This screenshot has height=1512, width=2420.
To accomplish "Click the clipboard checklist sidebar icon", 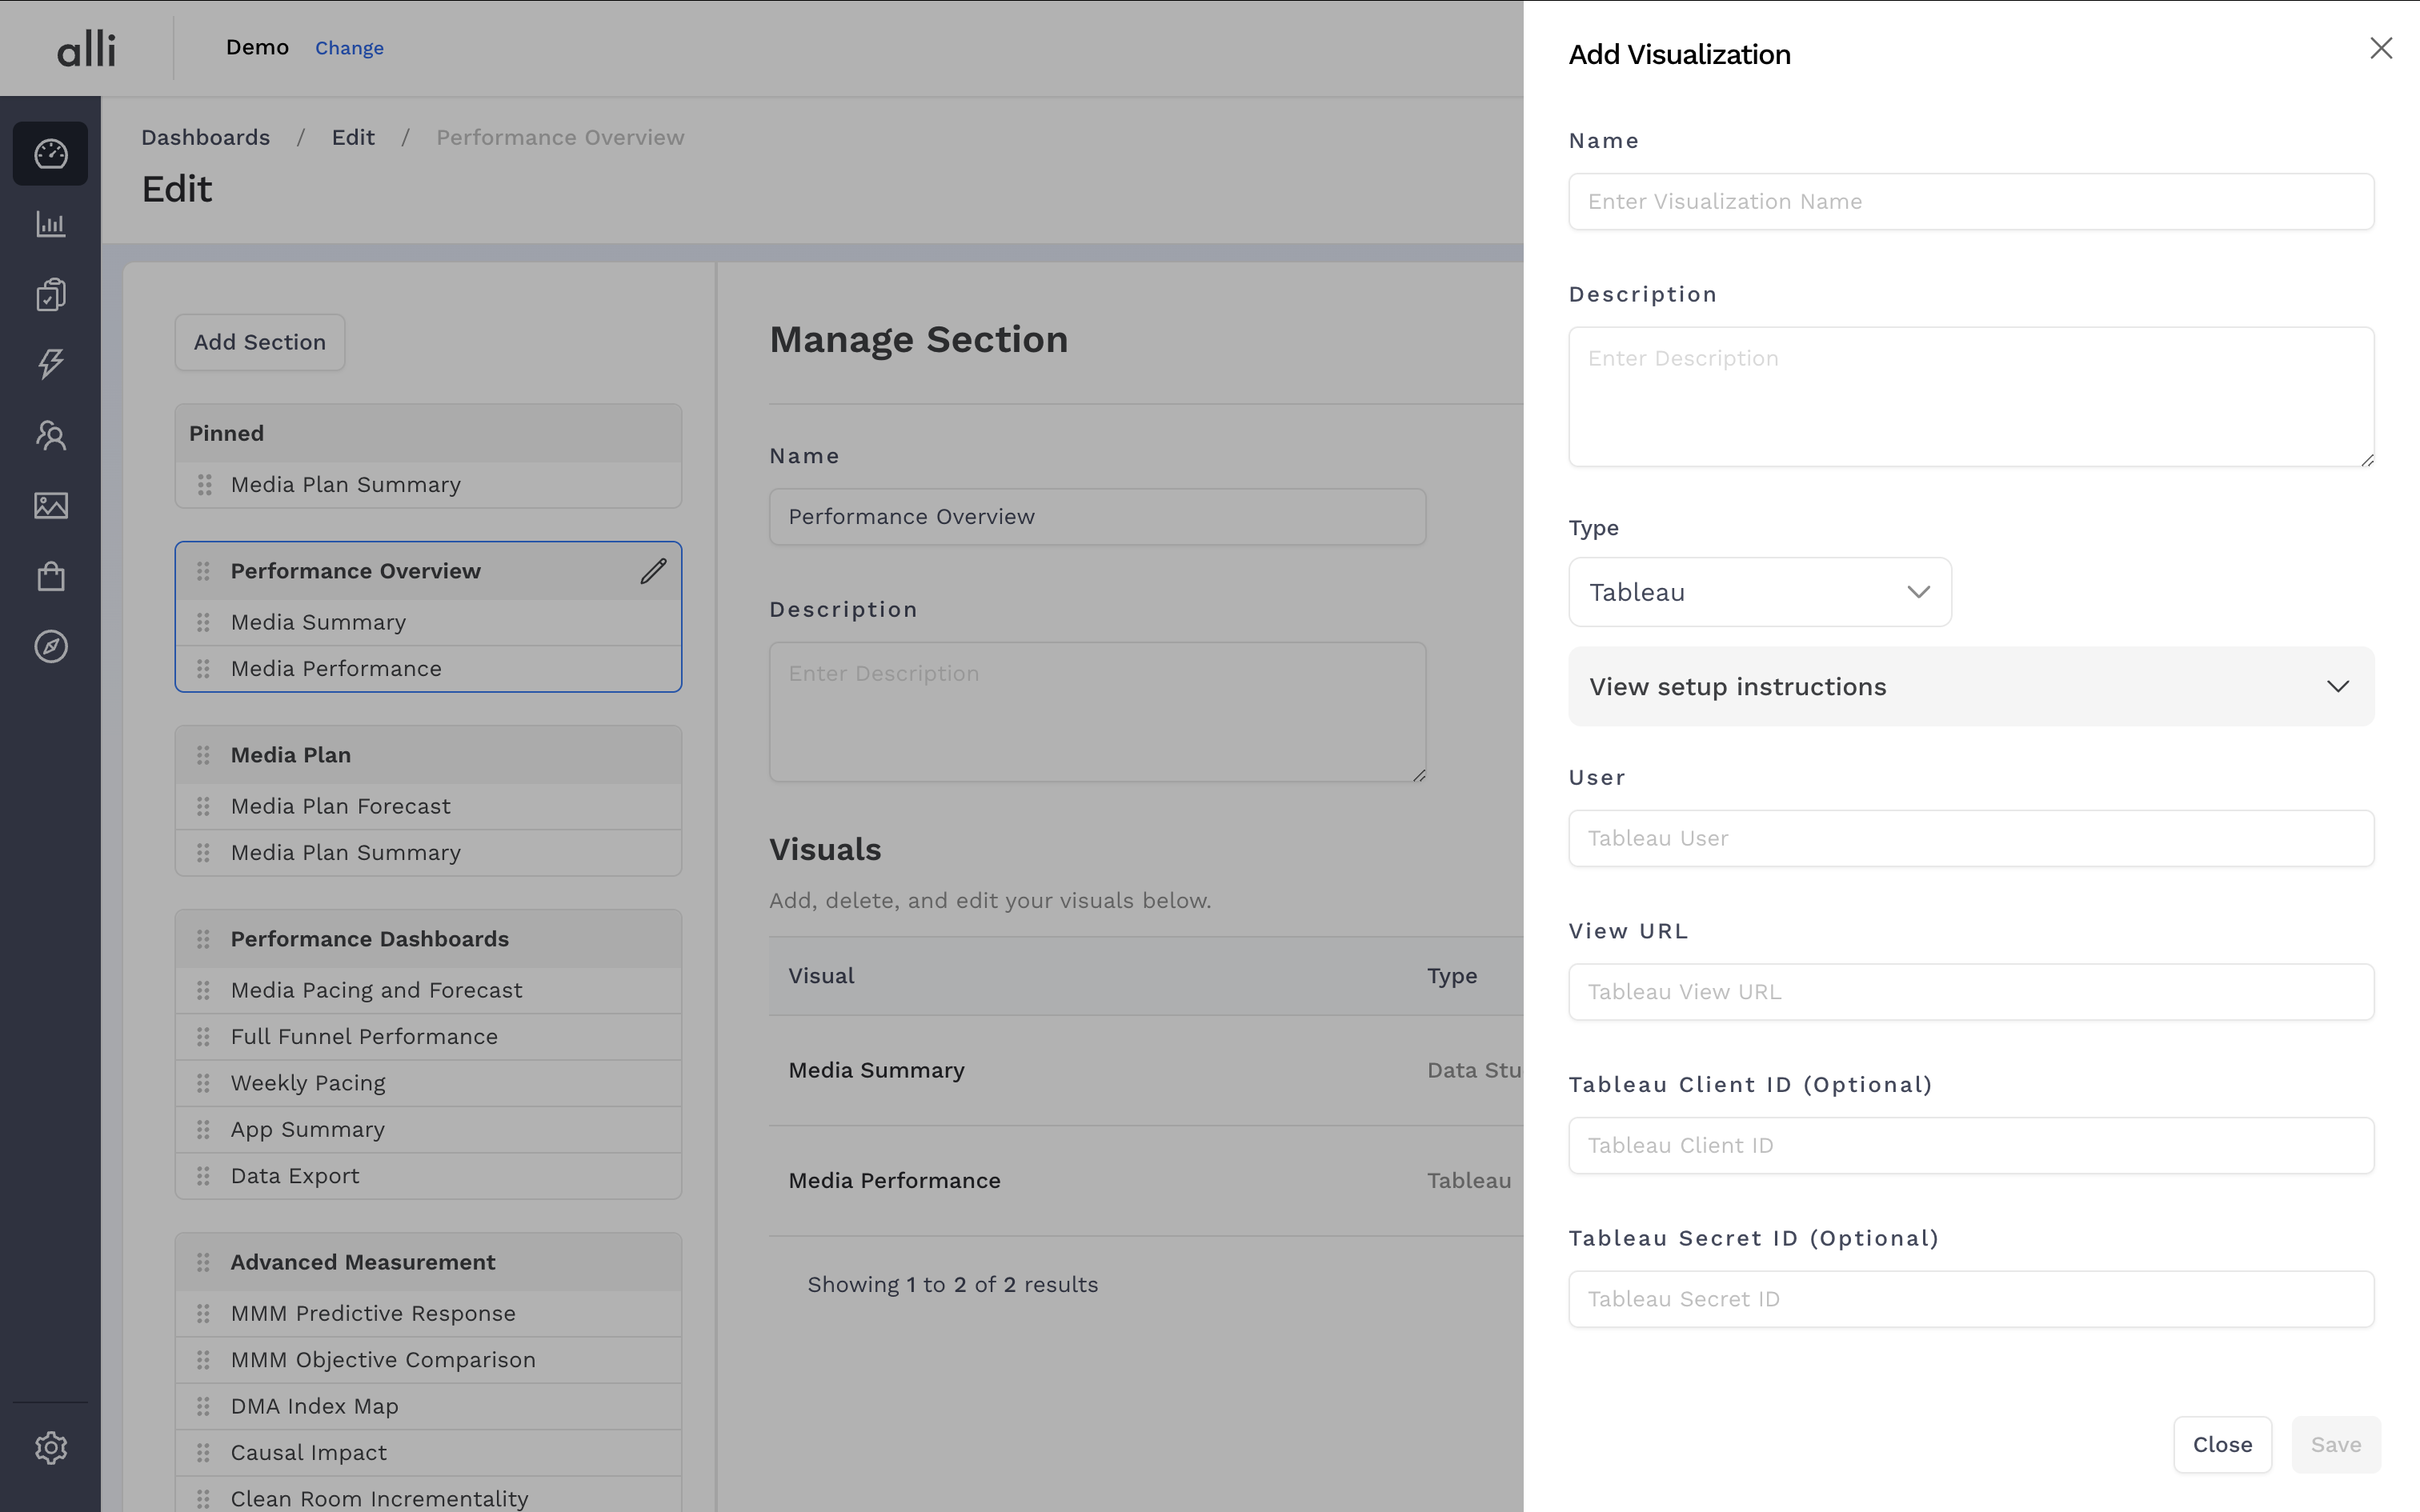I will coord(51,294).
